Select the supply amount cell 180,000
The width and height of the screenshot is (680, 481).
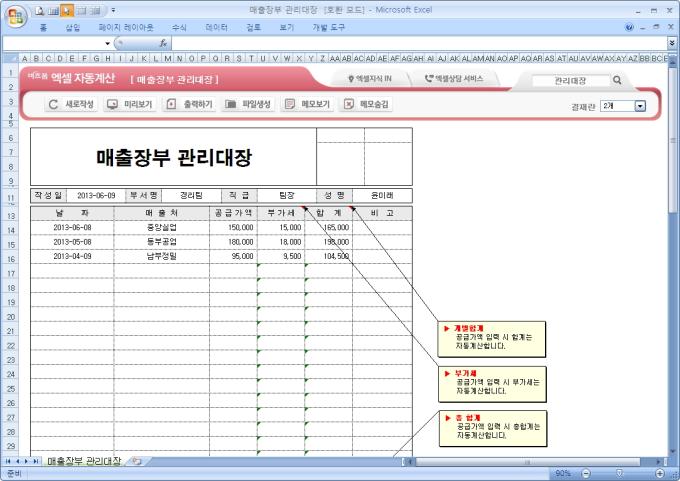[x=233, y=242]
